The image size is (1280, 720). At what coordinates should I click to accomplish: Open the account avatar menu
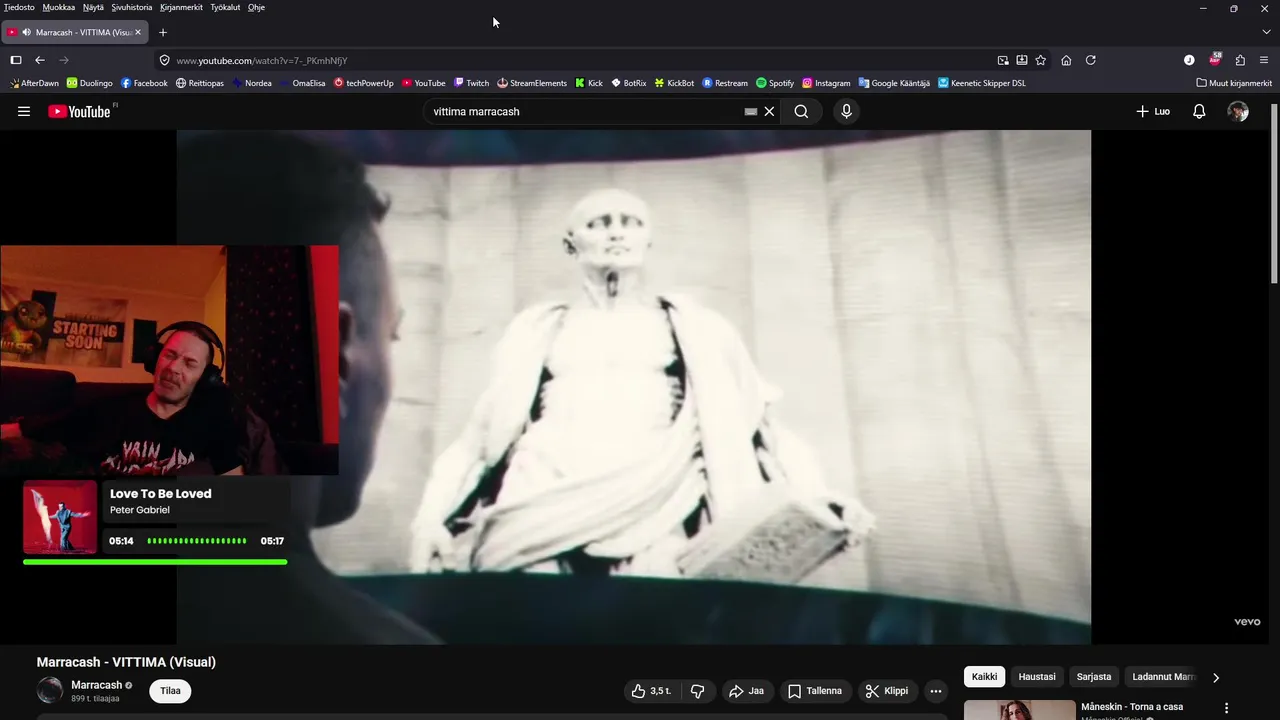click(x=1238, y=111)
